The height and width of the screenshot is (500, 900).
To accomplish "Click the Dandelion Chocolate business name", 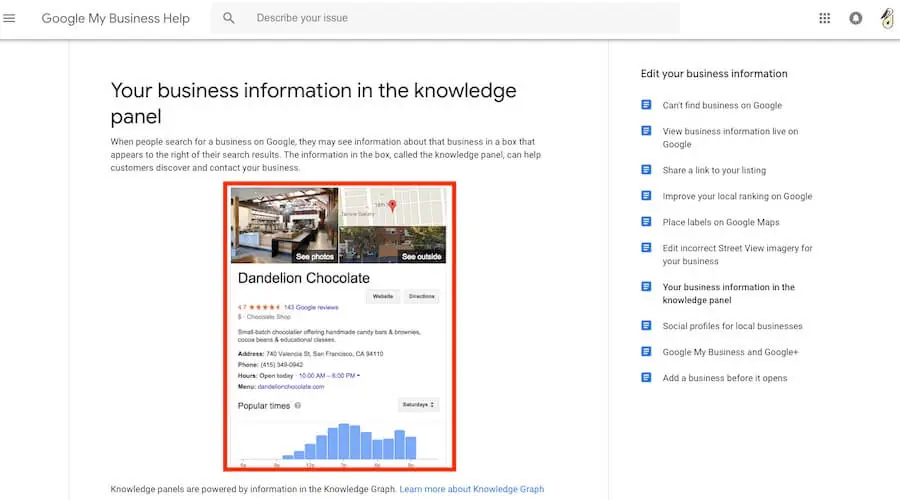I will tap(304, 278).
